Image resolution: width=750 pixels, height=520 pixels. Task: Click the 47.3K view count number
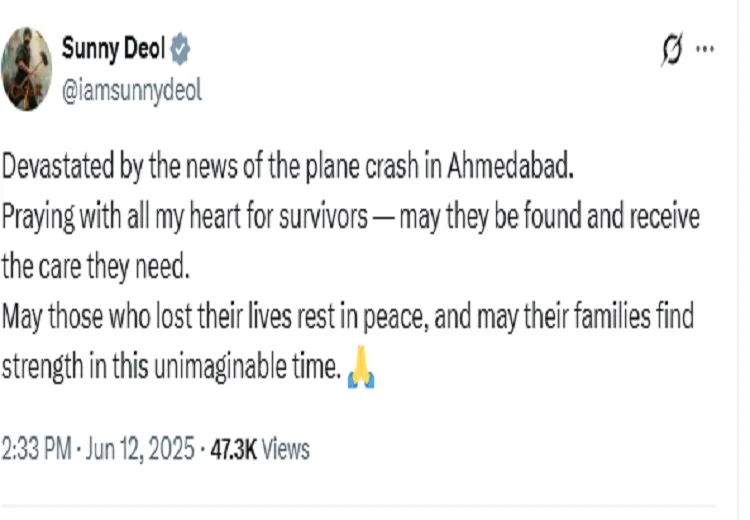(233, 450)
